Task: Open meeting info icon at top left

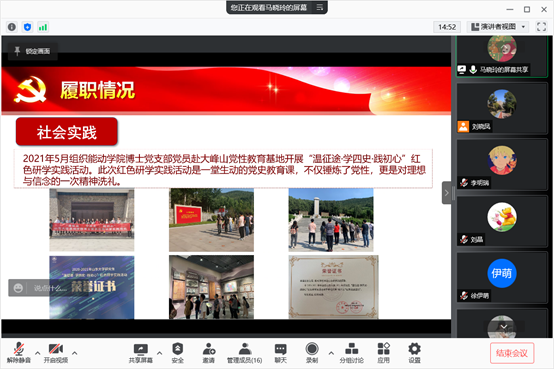Action: click(12, 27)
